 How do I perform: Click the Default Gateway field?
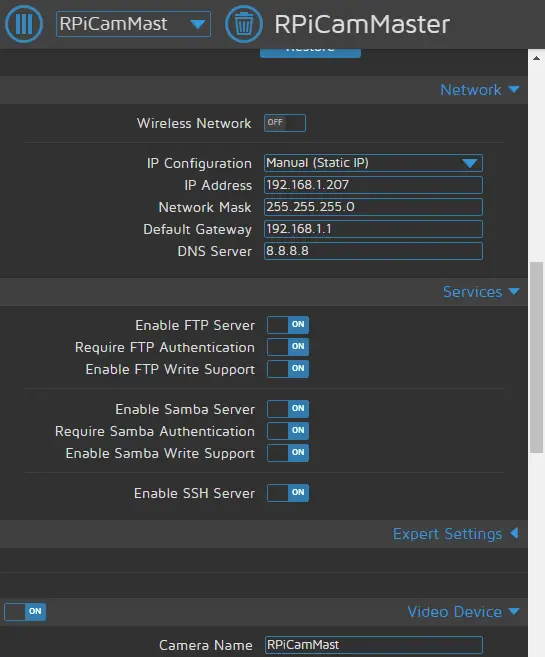(373, 229)
